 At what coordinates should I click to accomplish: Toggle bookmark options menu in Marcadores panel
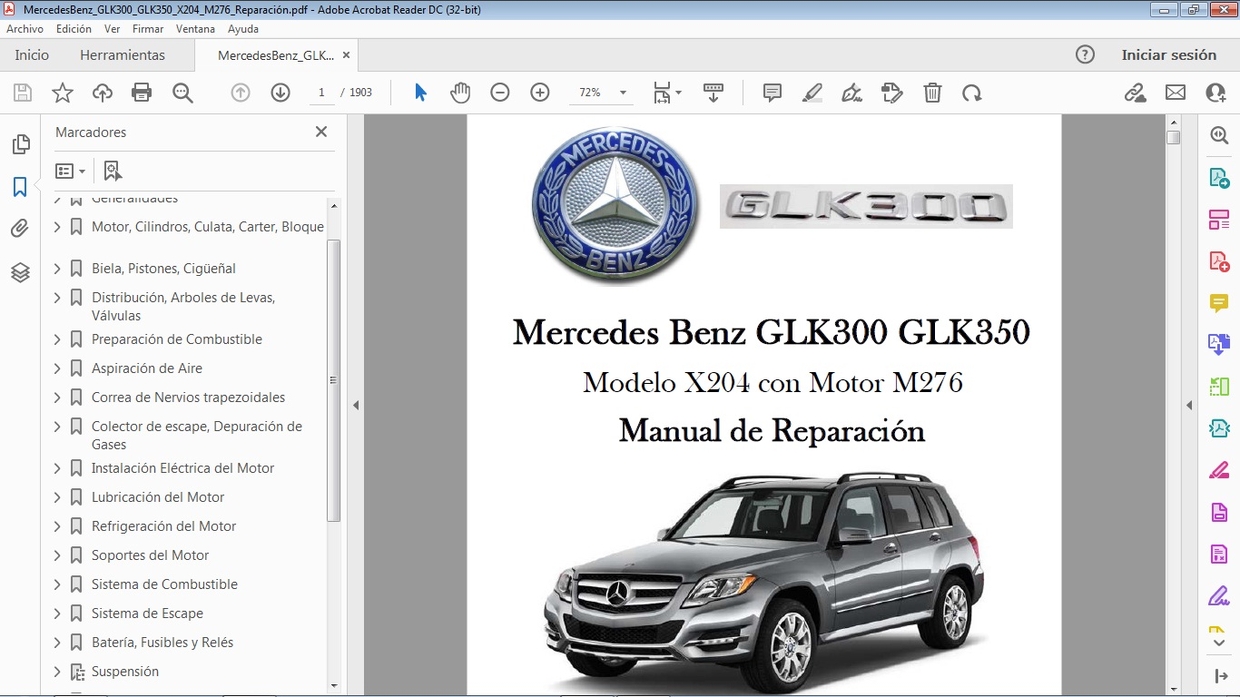tap(70, 170)
